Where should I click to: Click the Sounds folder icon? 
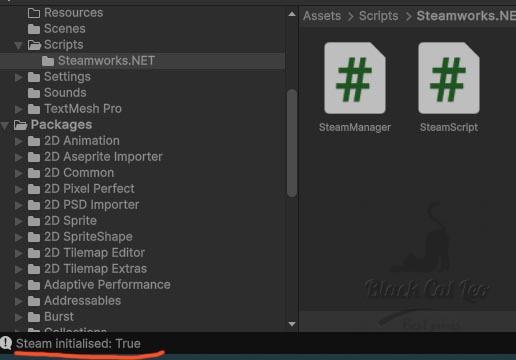click(x=34, y=93)
